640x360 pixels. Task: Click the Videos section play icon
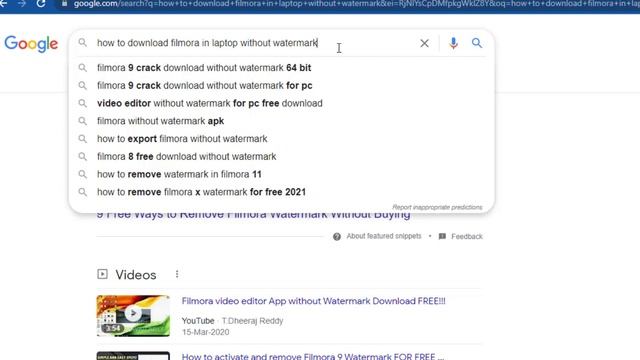(x=102, y=274)
